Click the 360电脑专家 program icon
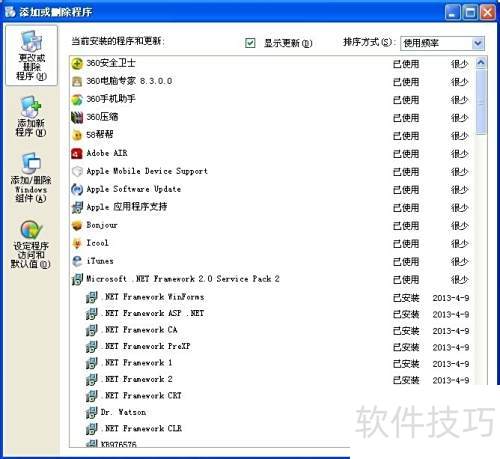Image resolution: width=500 pixels, height=459 pixels. [77, 81]
